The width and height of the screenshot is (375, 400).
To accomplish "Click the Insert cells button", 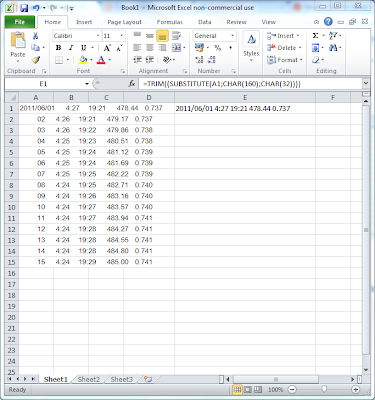I will [284, 36].
